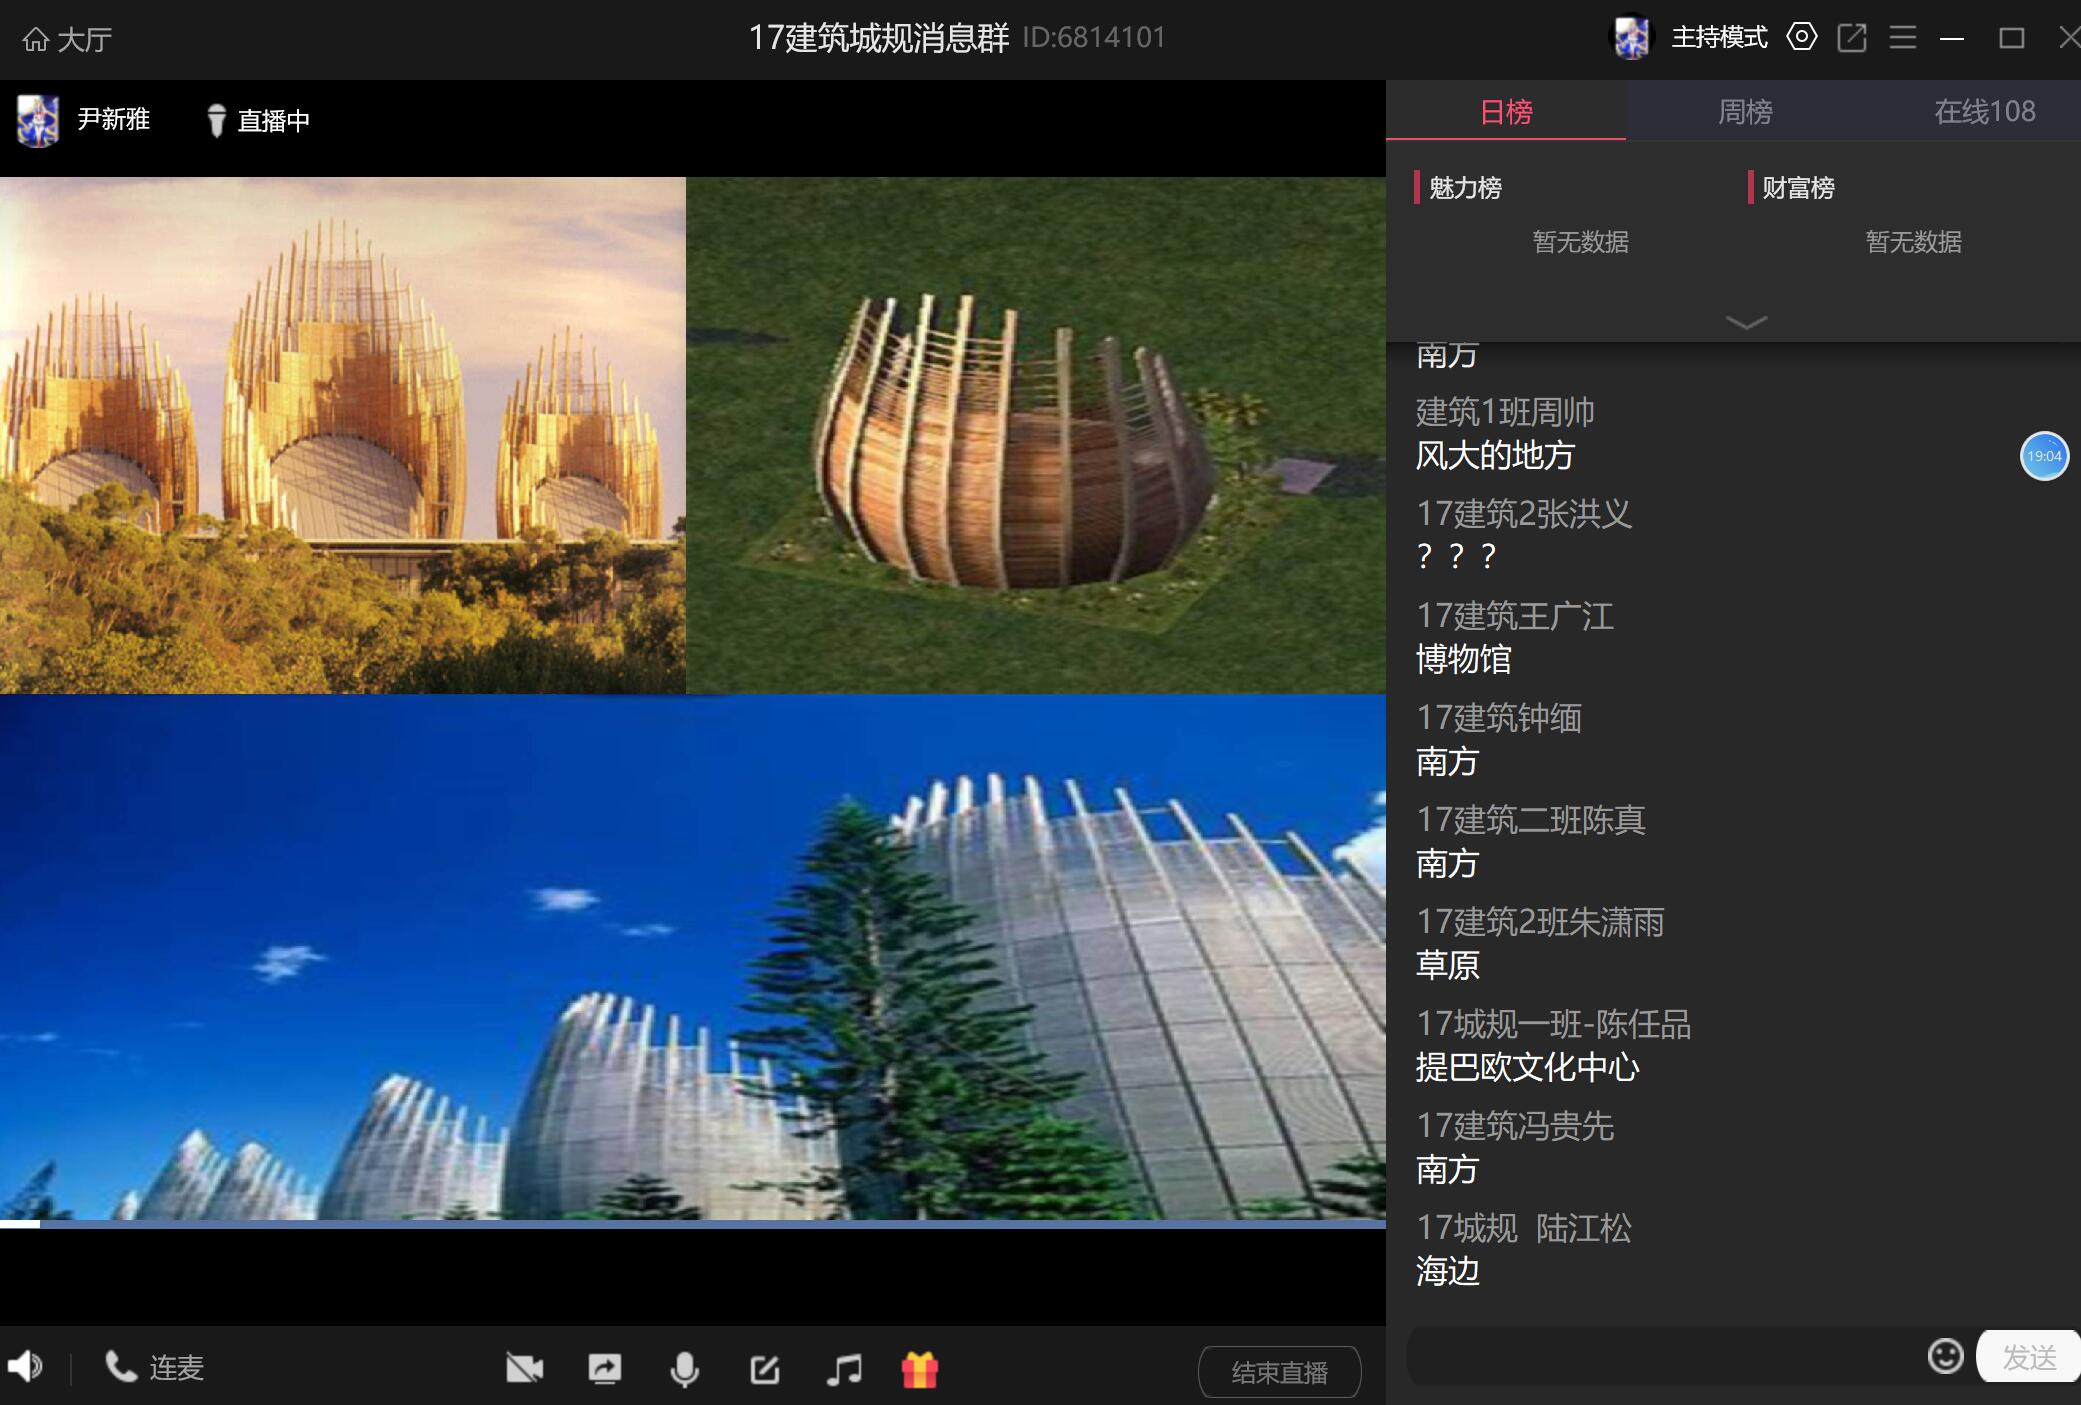Open the gift box icon
This screenshot has width=2081, height=1405.
pyautogui.click(x=919, y=1369)
